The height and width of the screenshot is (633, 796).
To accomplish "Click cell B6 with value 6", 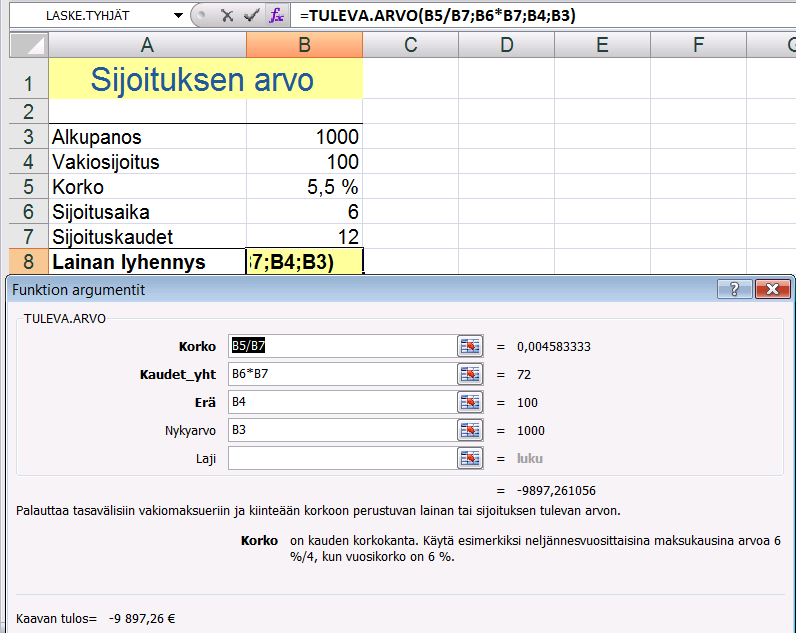I will tap(305, 211).
